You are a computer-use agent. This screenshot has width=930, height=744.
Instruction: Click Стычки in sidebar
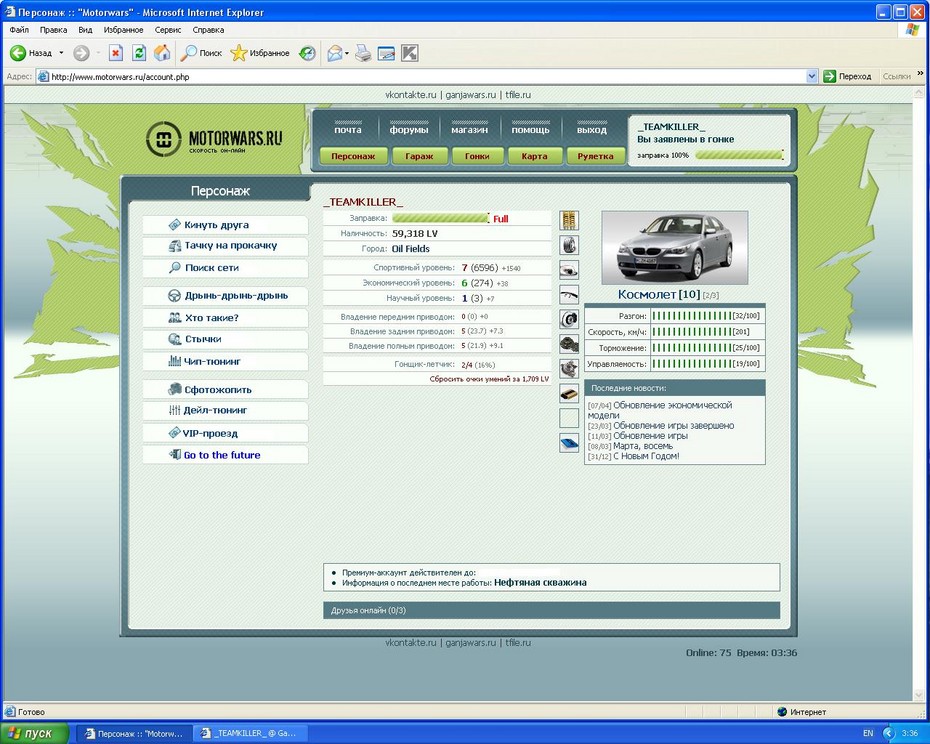pos(225,339)
